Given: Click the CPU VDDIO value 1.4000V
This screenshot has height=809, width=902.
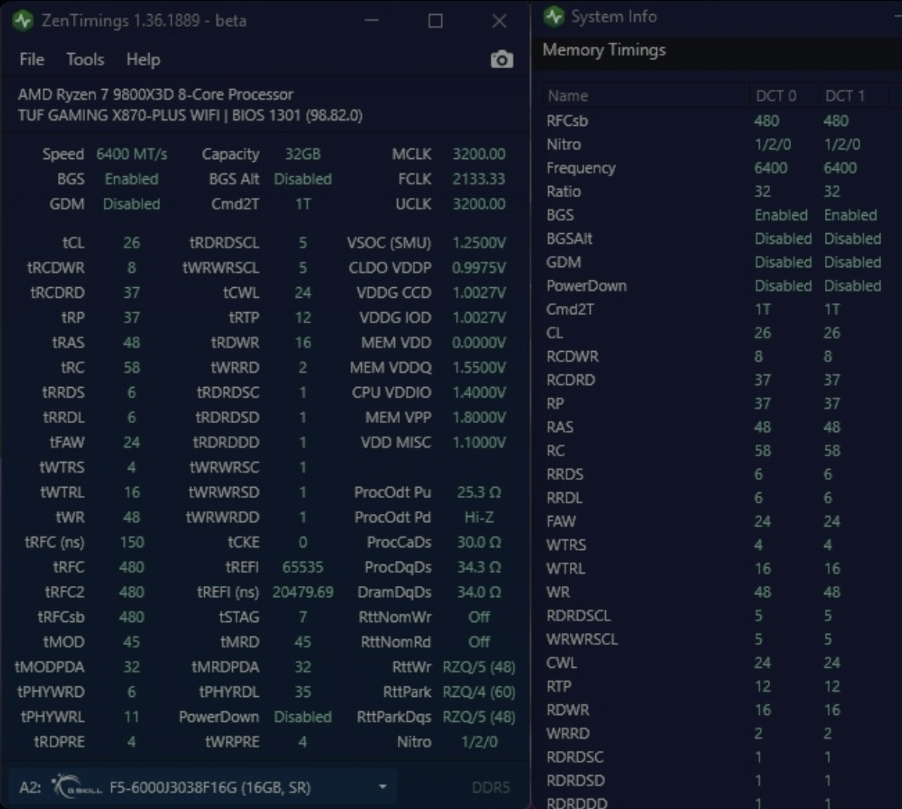Looking at the screenshot, I should tap(479, 392).
